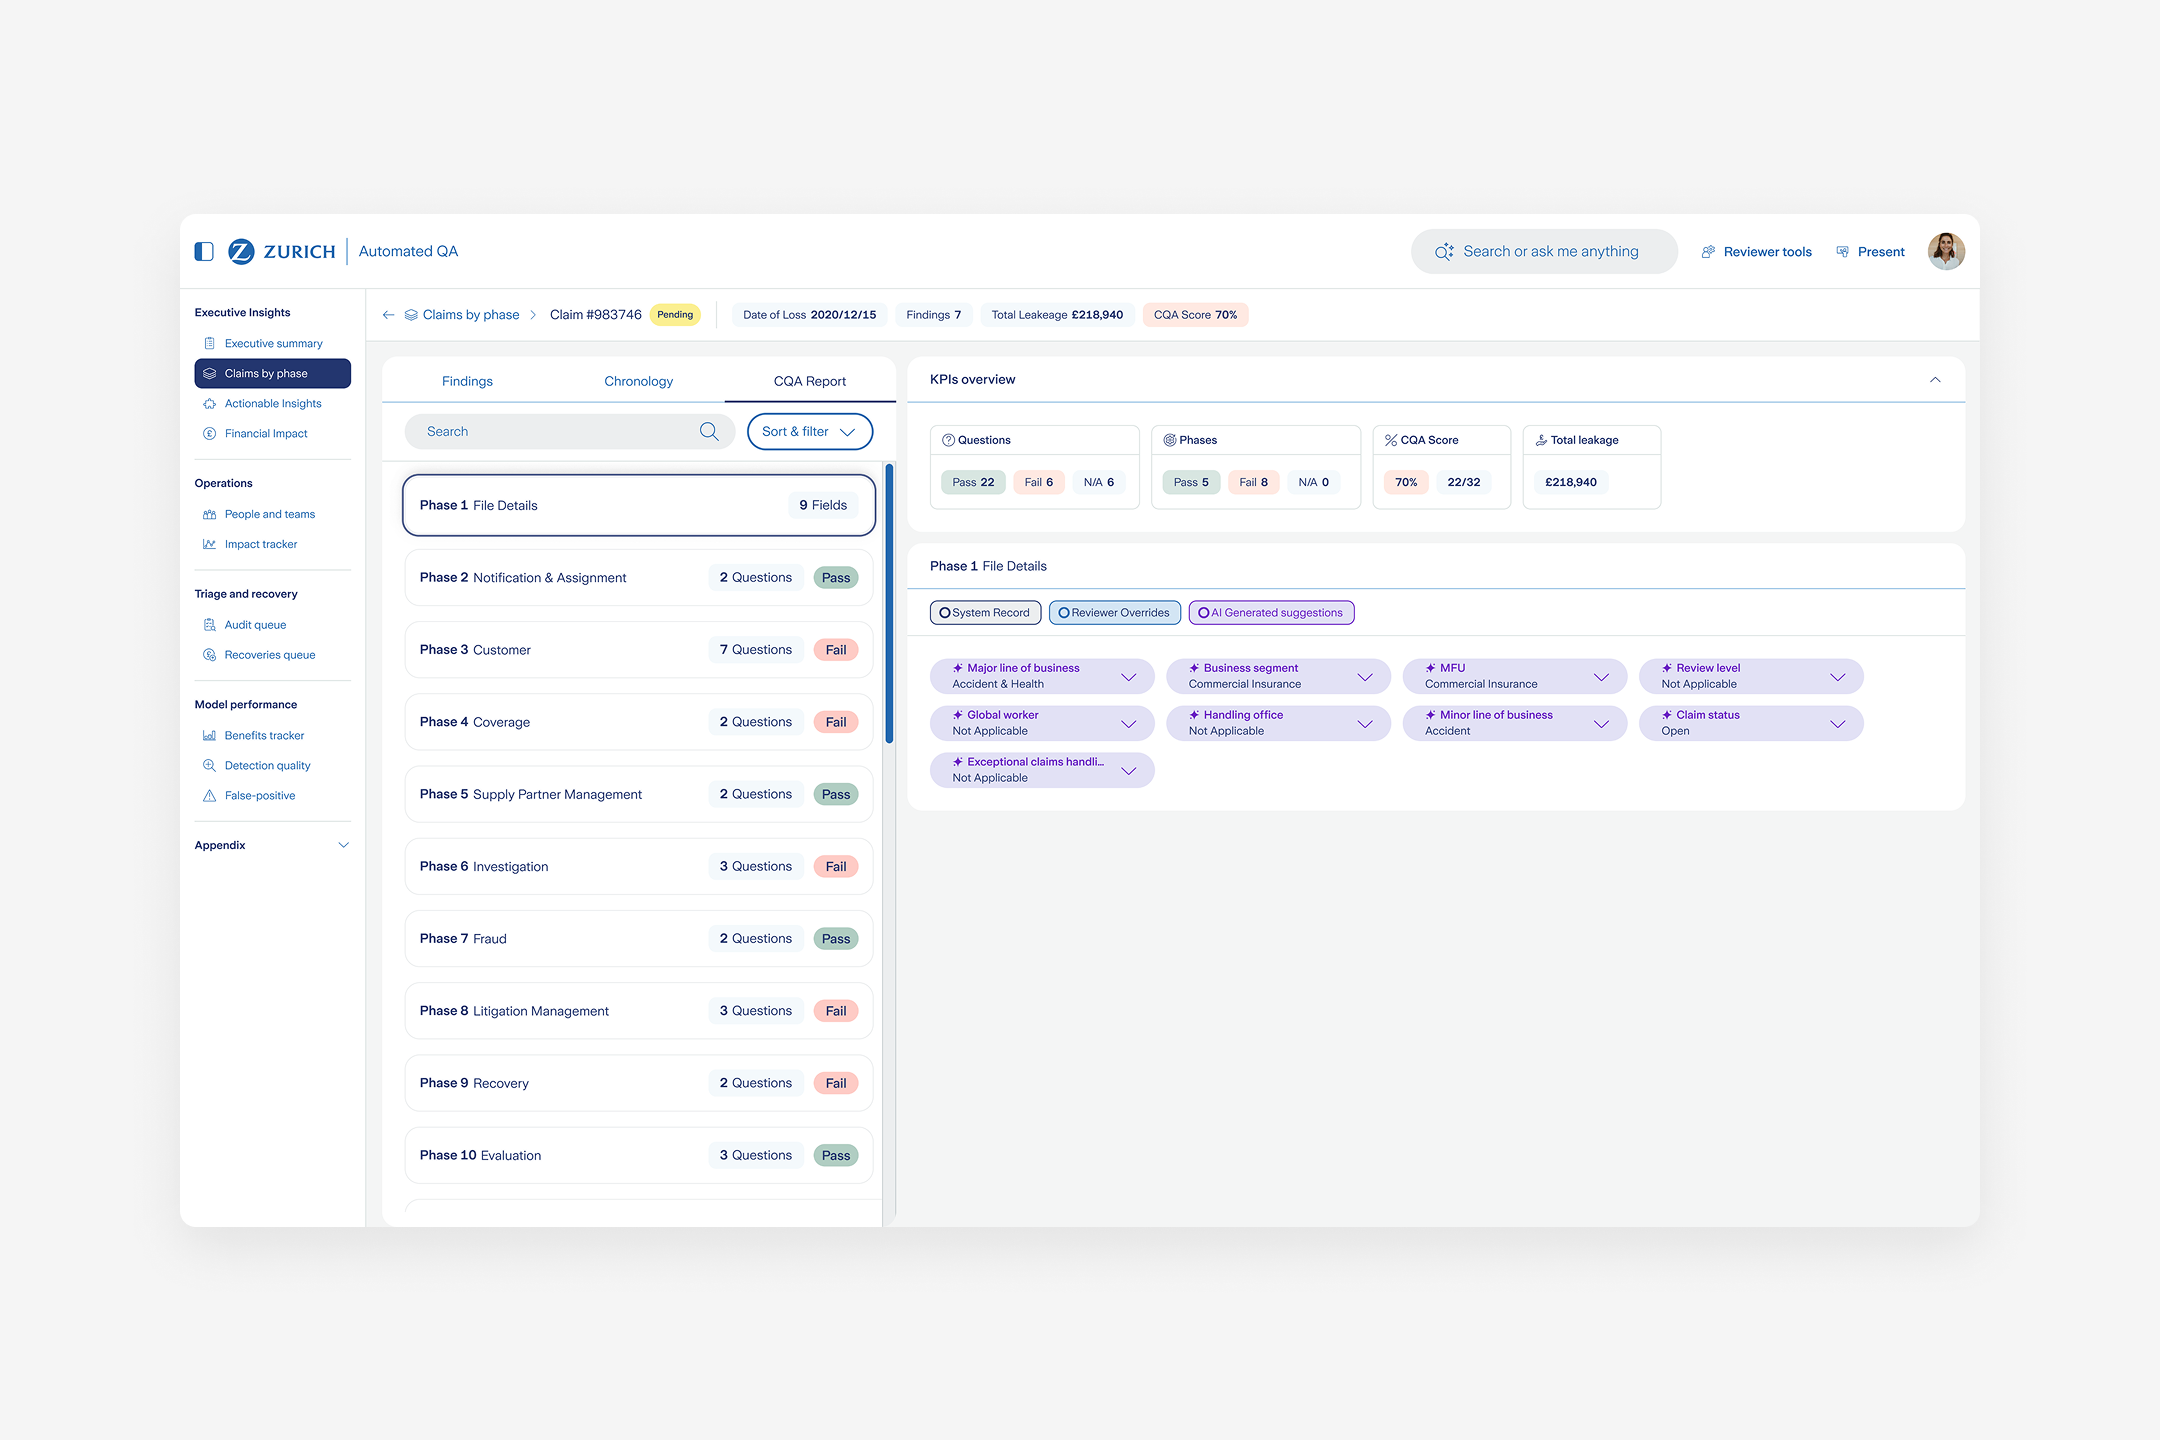The width and height of the screenshot is (2160, 1440).
Task: Open Detection quality page
Action: coord(273,765)
